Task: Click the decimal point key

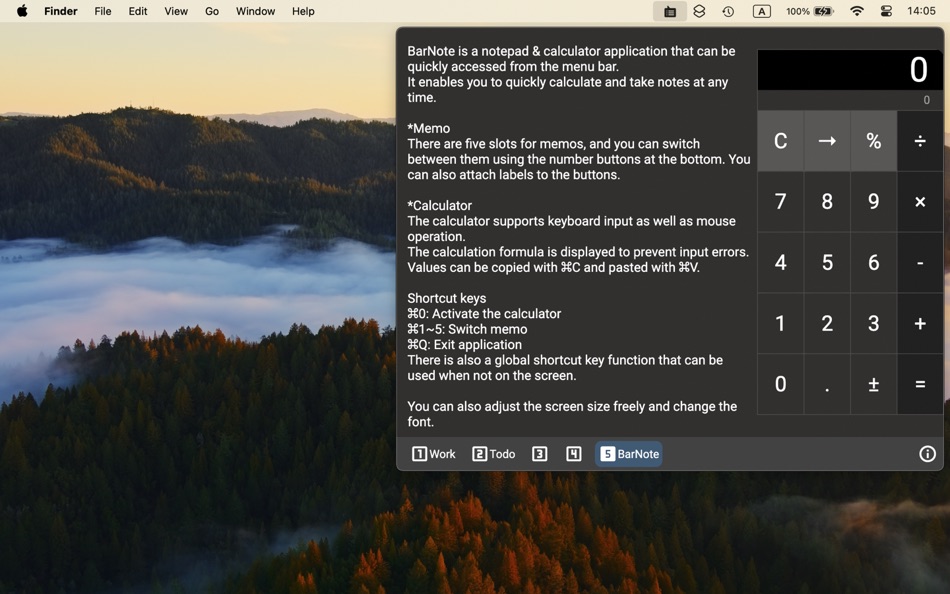Action: coord(827,384)
